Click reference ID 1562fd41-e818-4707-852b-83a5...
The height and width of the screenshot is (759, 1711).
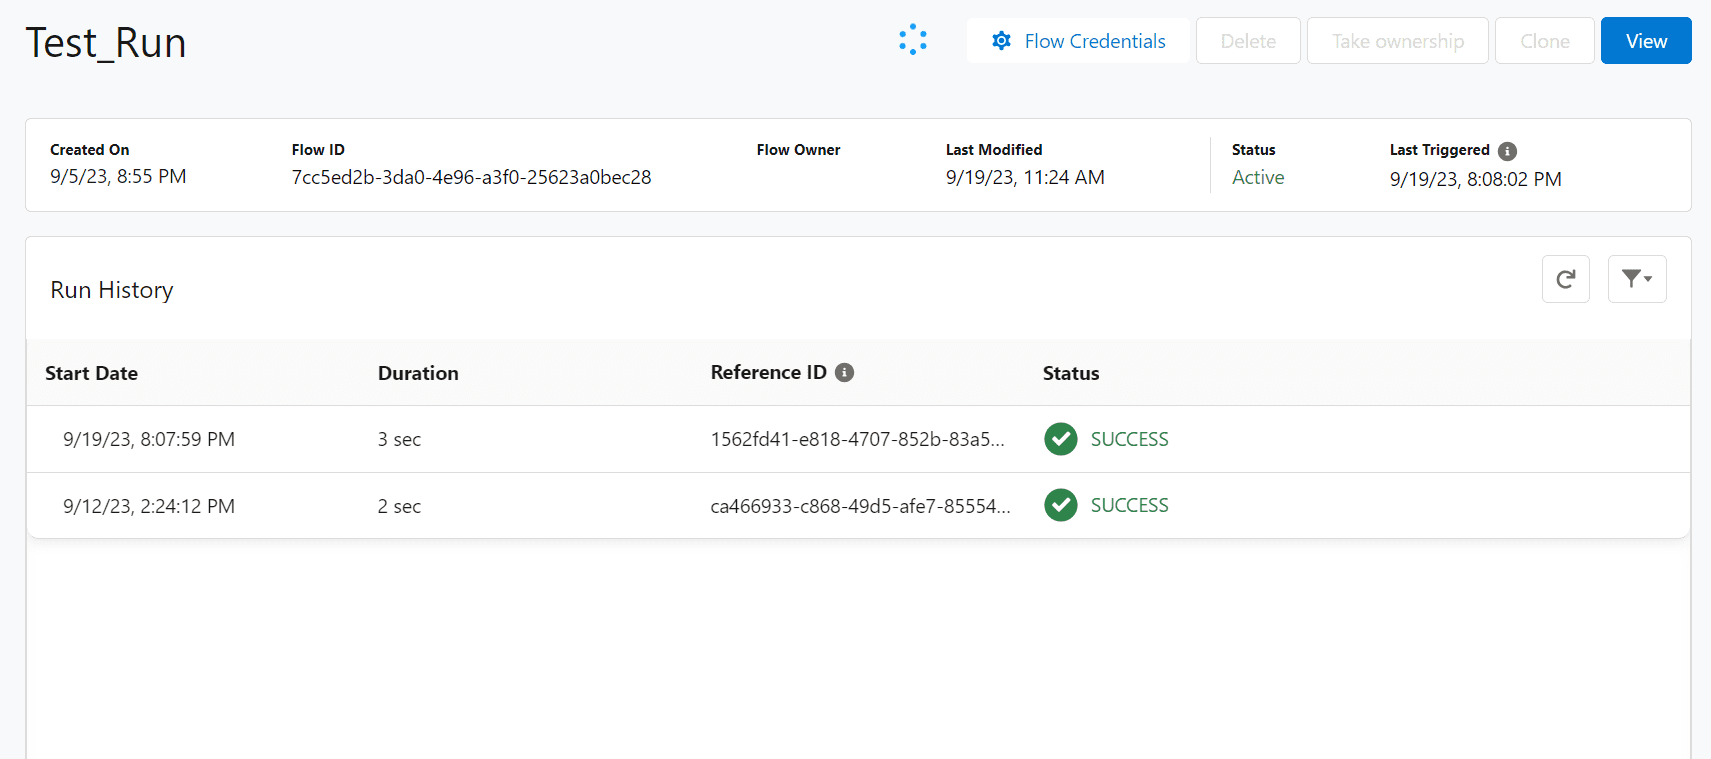[857, 439]
